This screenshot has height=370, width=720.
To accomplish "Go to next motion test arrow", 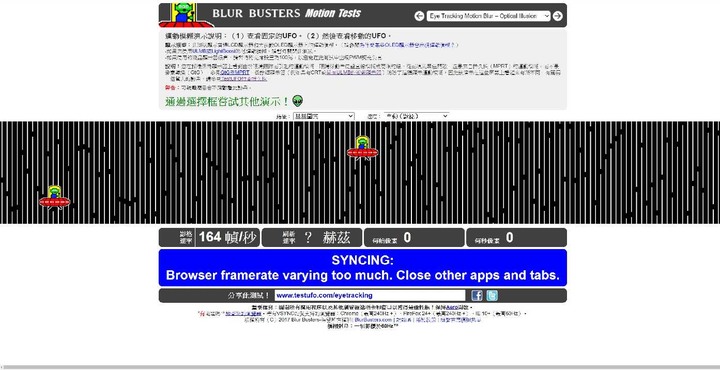I will click(x=557, y=16).
